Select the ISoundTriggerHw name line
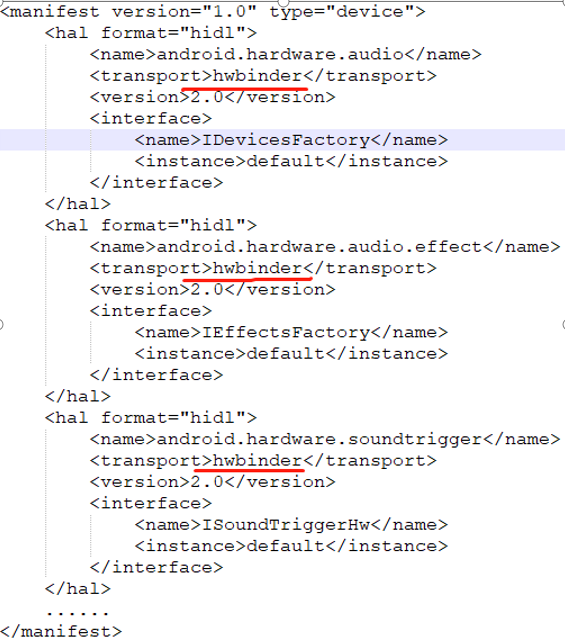 [291, 525]
